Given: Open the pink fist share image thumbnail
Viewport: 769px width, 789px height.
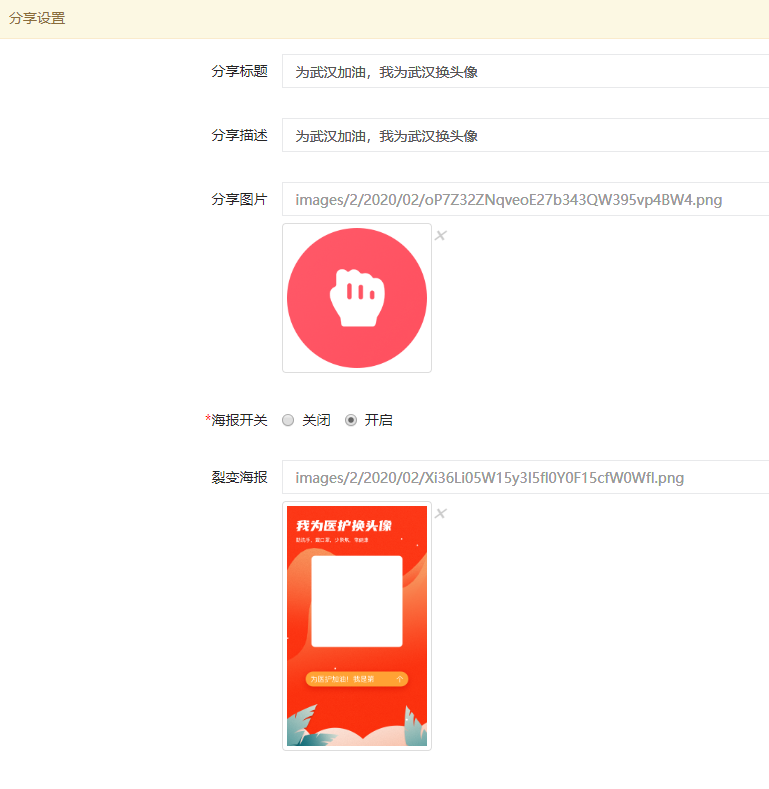Looking at the screenshot, I should click(357, 298).
